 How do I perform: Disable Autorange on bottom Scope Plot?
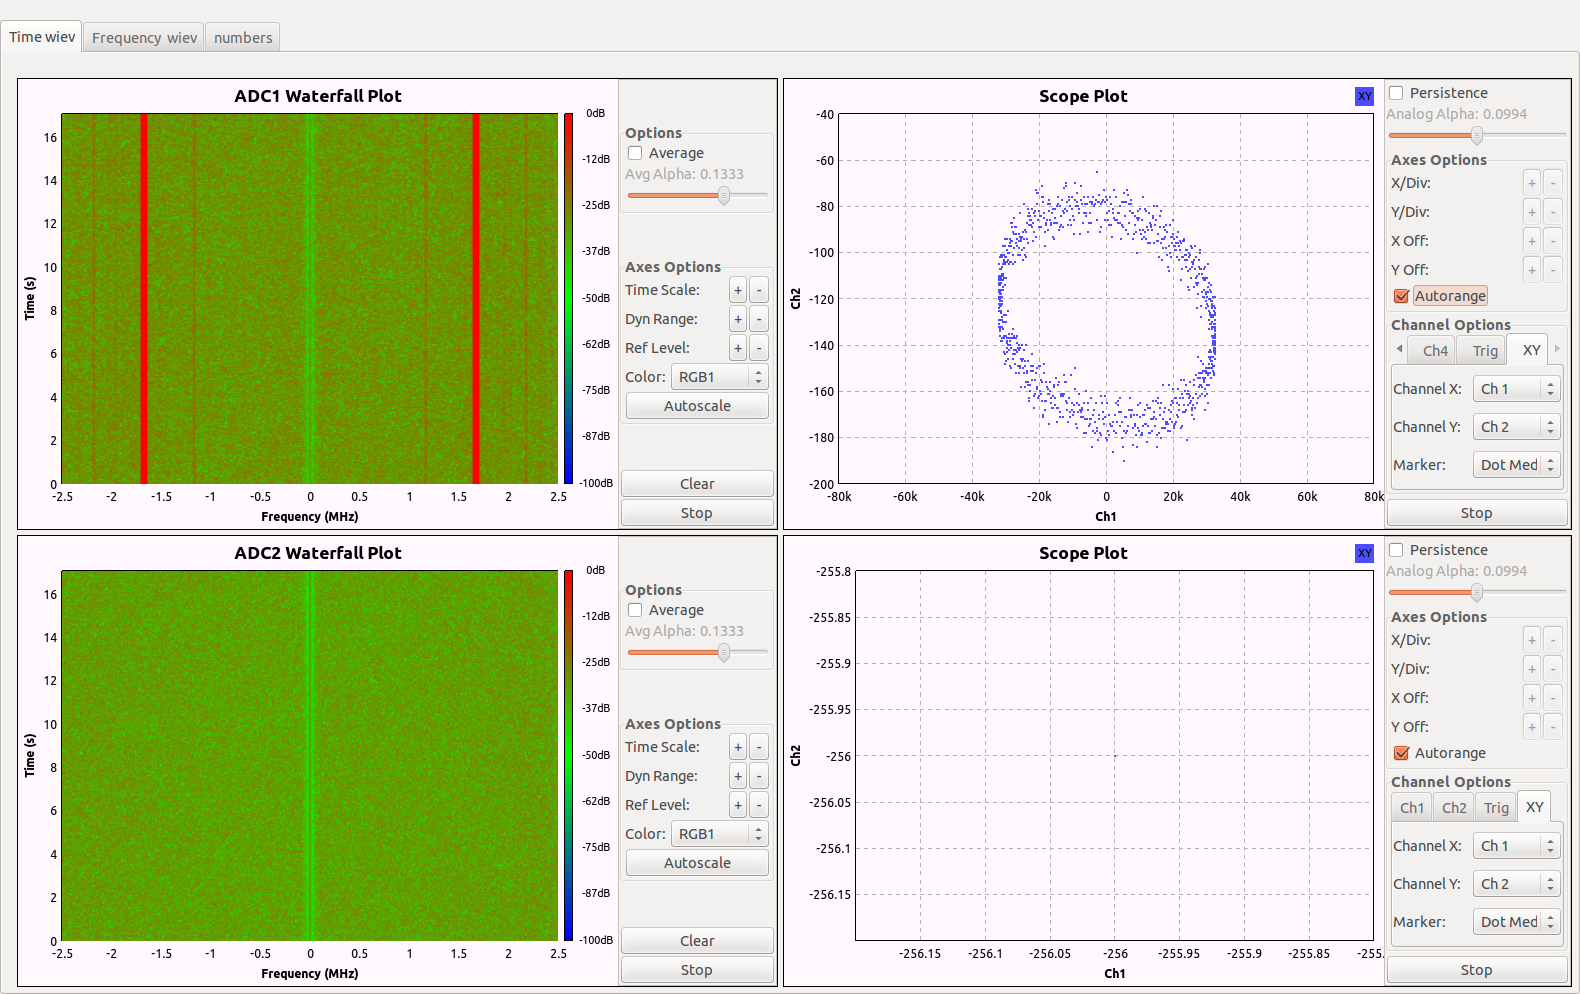pyautogui.click(x=1402, y=753)
